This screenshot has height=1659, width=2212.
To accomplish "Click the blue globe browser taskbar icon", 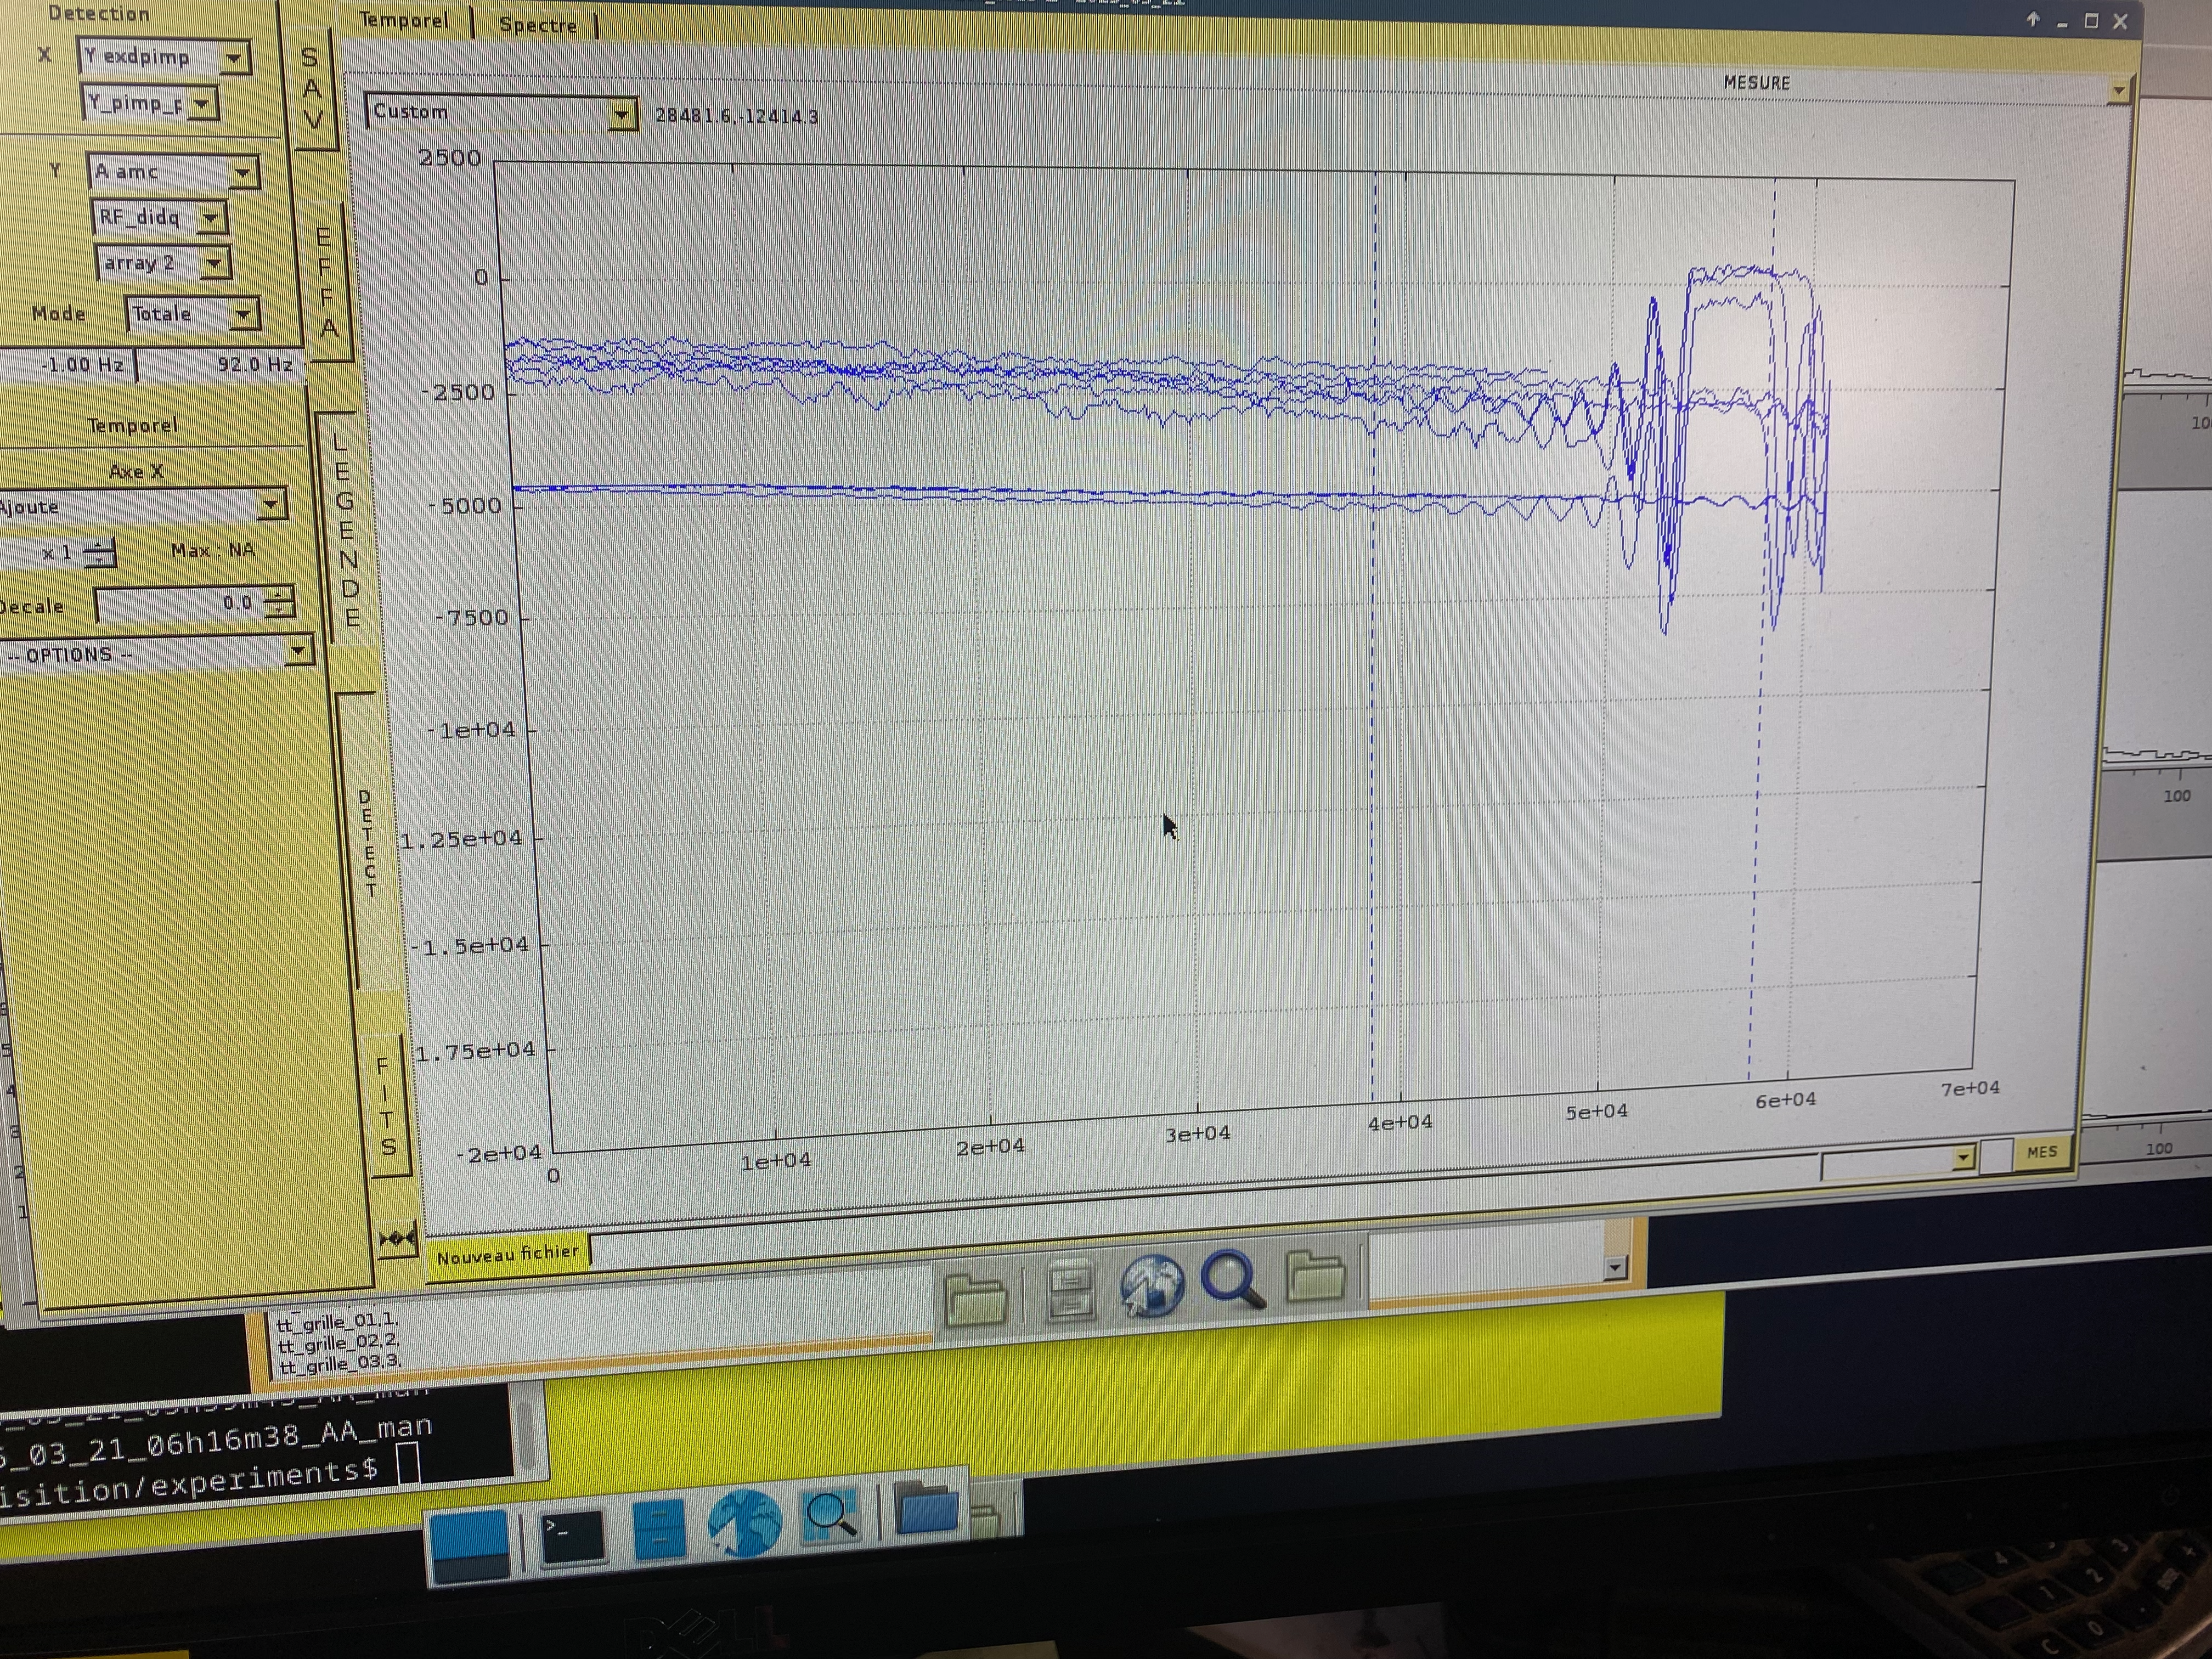I will click(744, 1523).
